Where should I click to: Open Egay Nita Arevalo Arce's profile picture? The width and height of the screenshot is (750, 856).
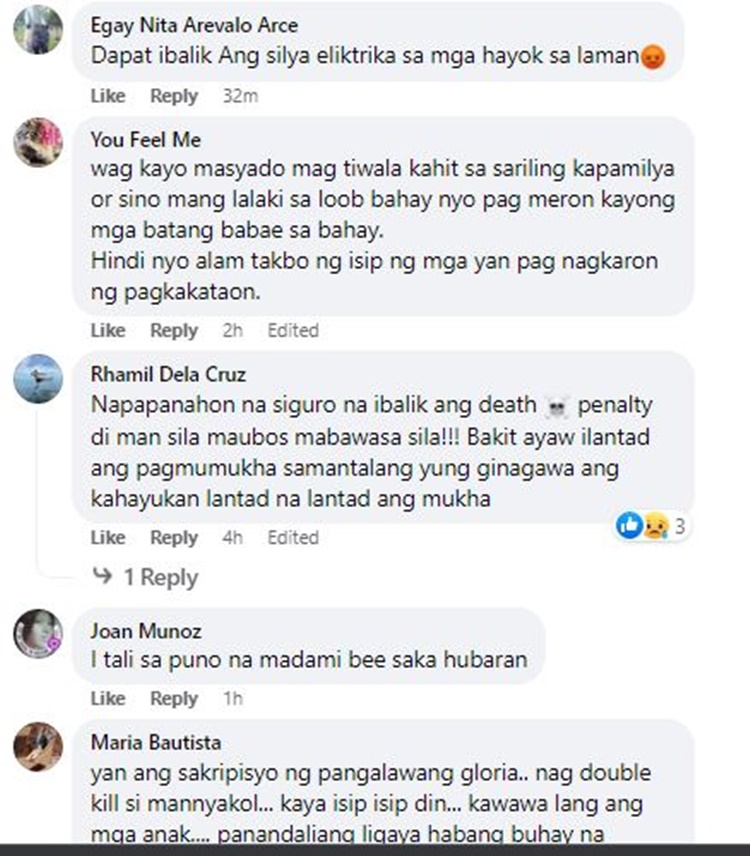click(x=38, y=29)
